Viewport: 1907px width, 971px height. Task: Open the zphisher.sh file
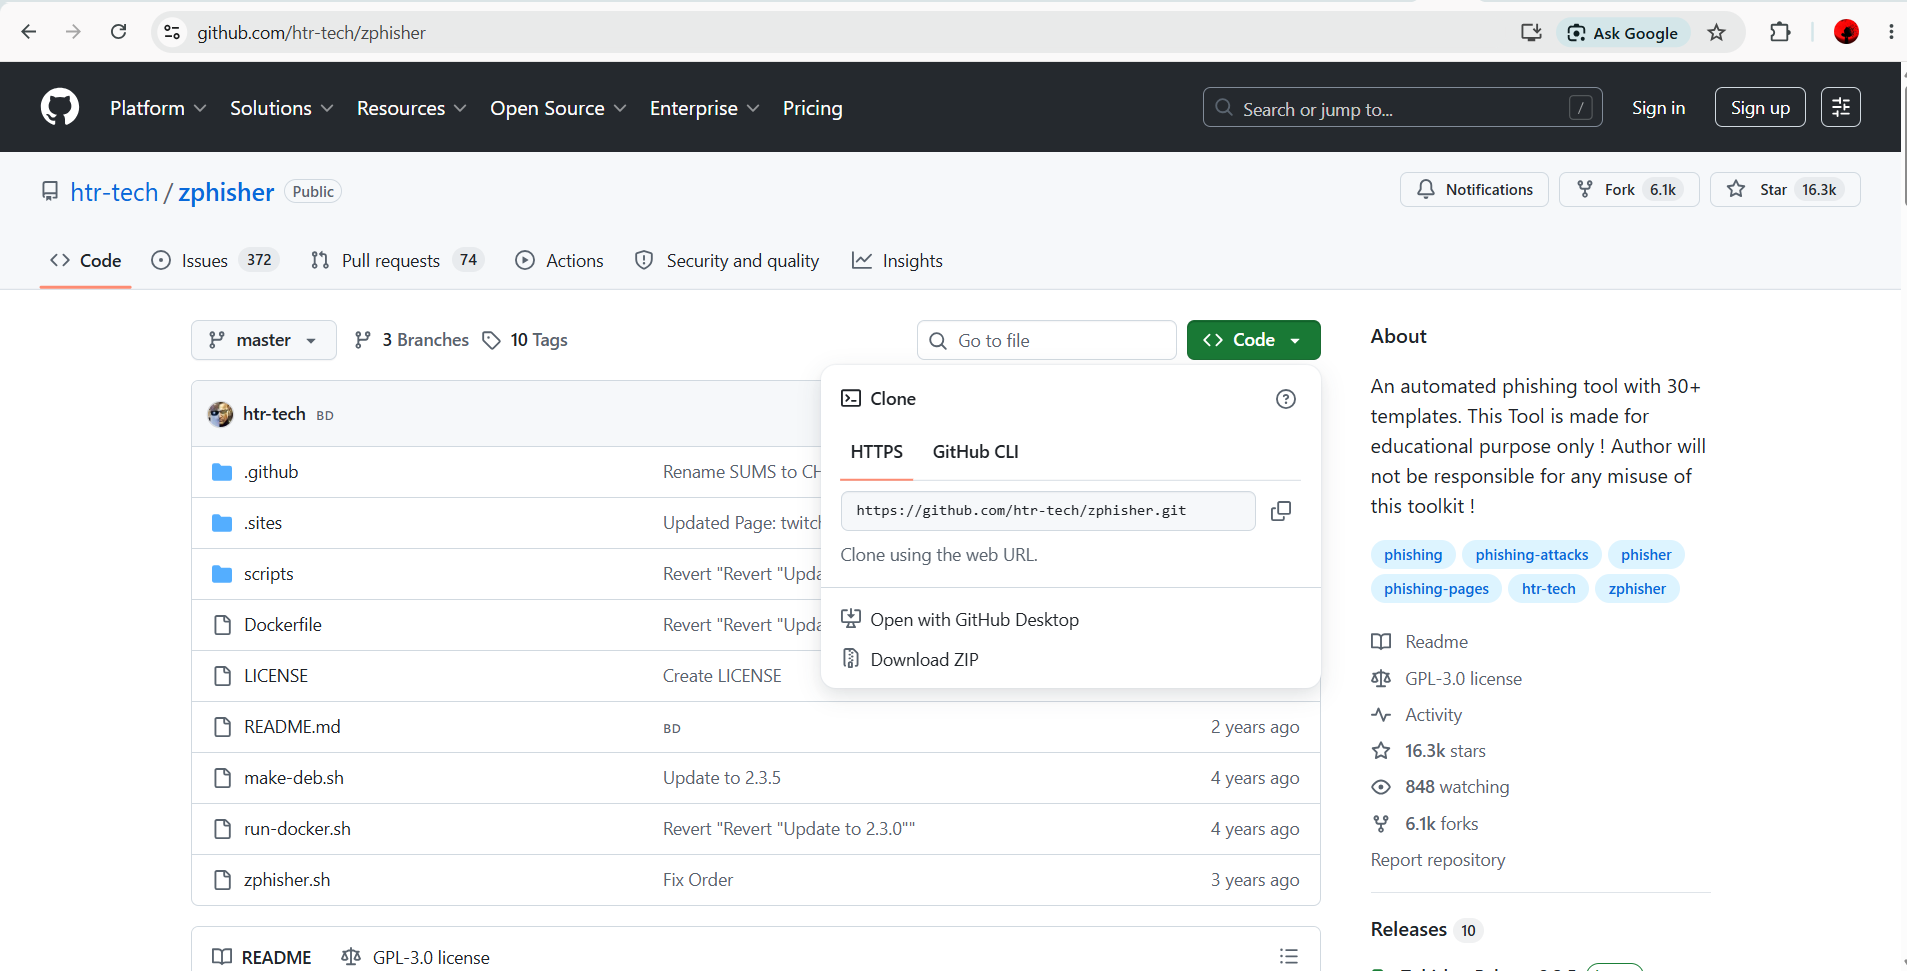click(x=287, y=880)
